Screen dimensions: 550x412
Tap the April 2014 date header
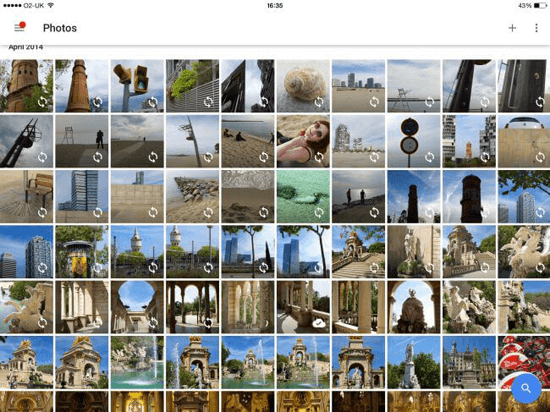(26, 47)
